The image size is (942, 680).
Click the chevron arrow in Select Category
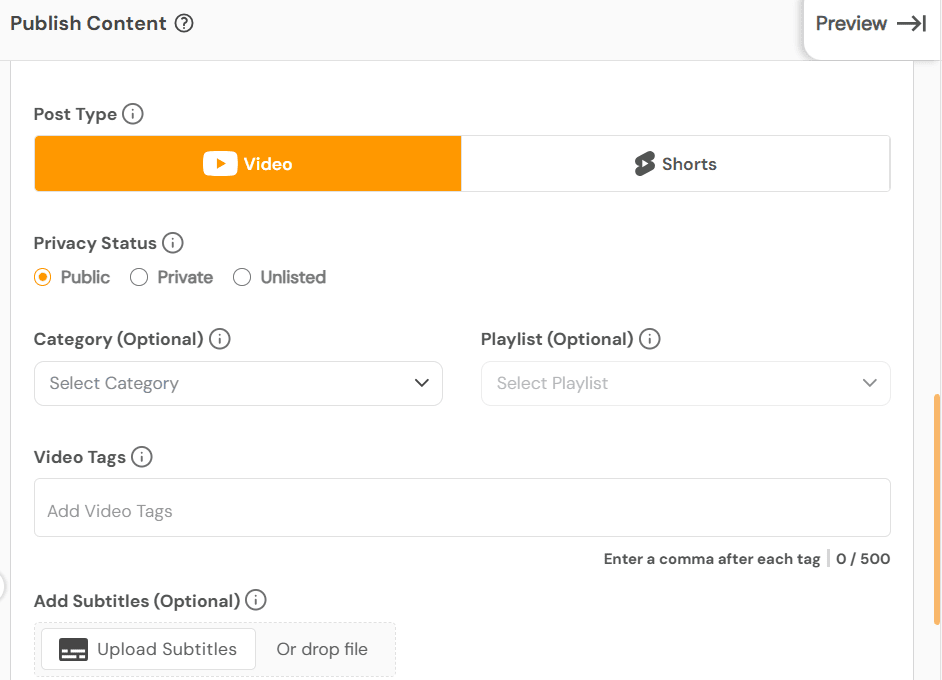(422, 383)
